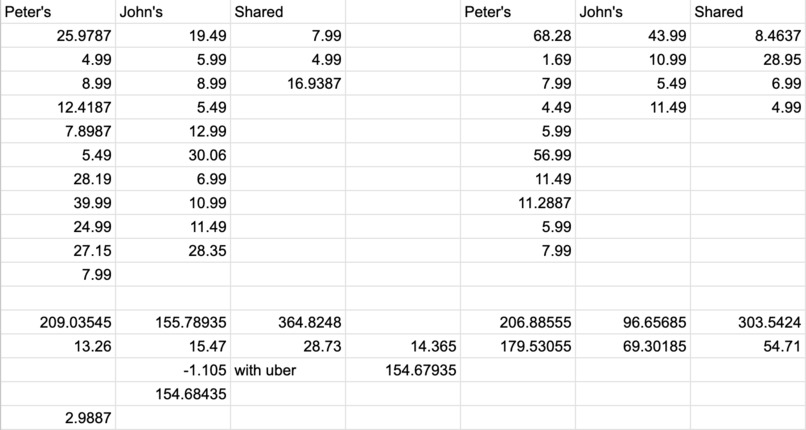
Task: Click the cell showing 179.53055
Action: click(x=518, y=346)
